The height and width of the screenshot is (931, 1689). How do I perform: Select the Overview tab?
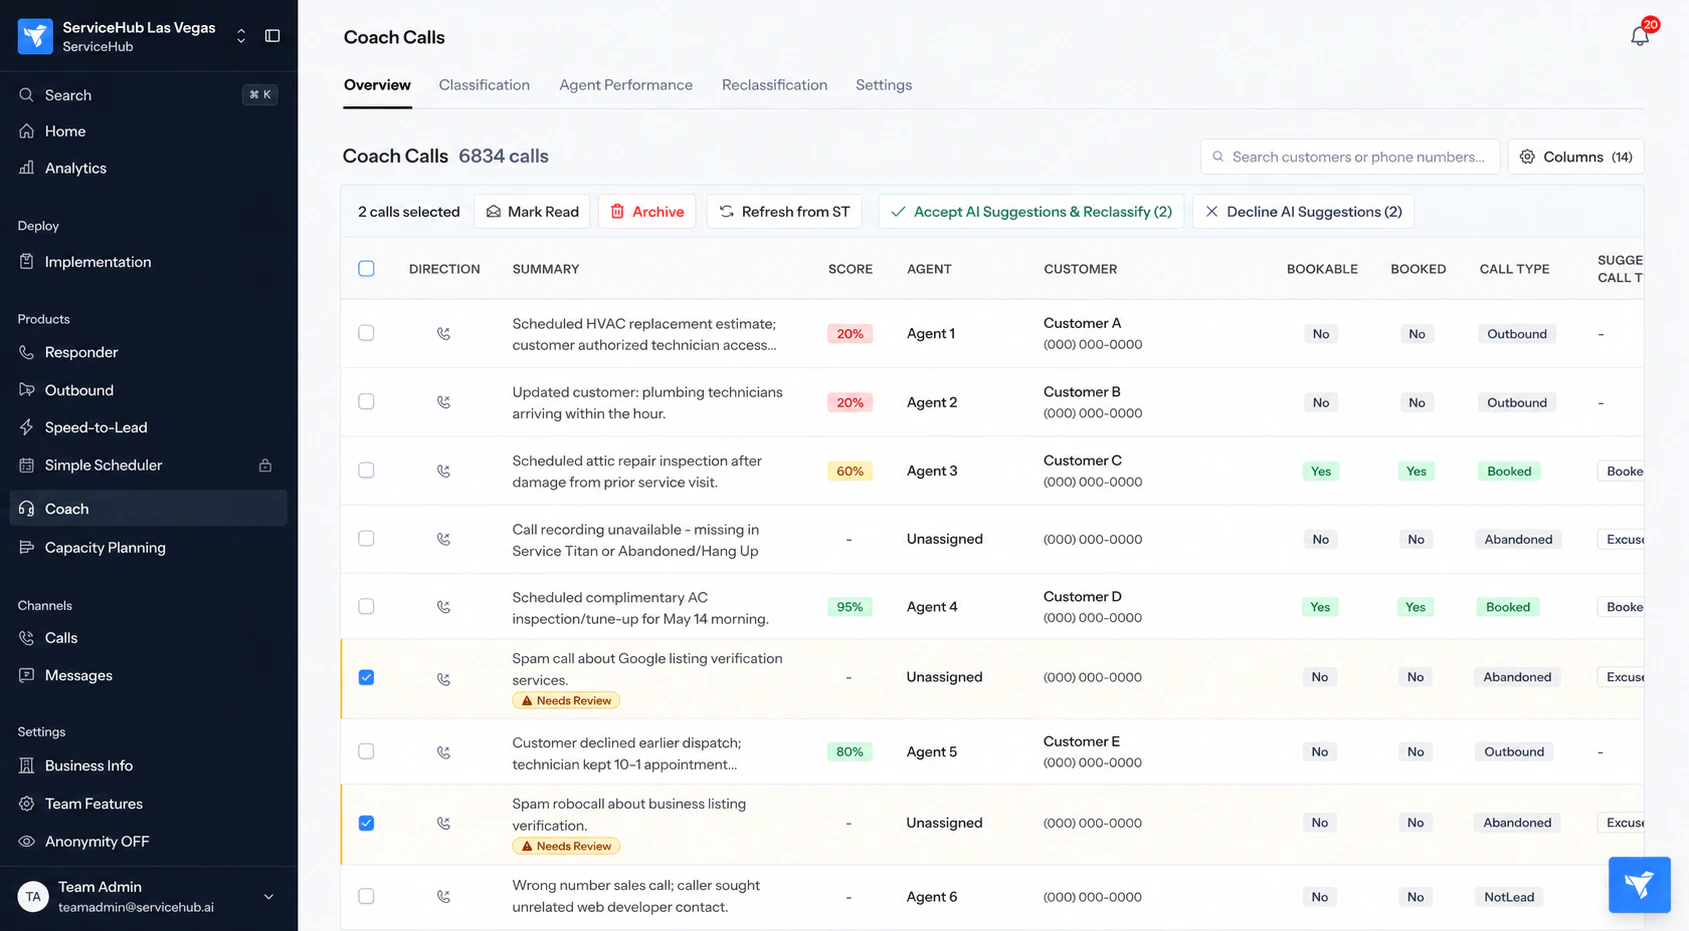(377, 85)
